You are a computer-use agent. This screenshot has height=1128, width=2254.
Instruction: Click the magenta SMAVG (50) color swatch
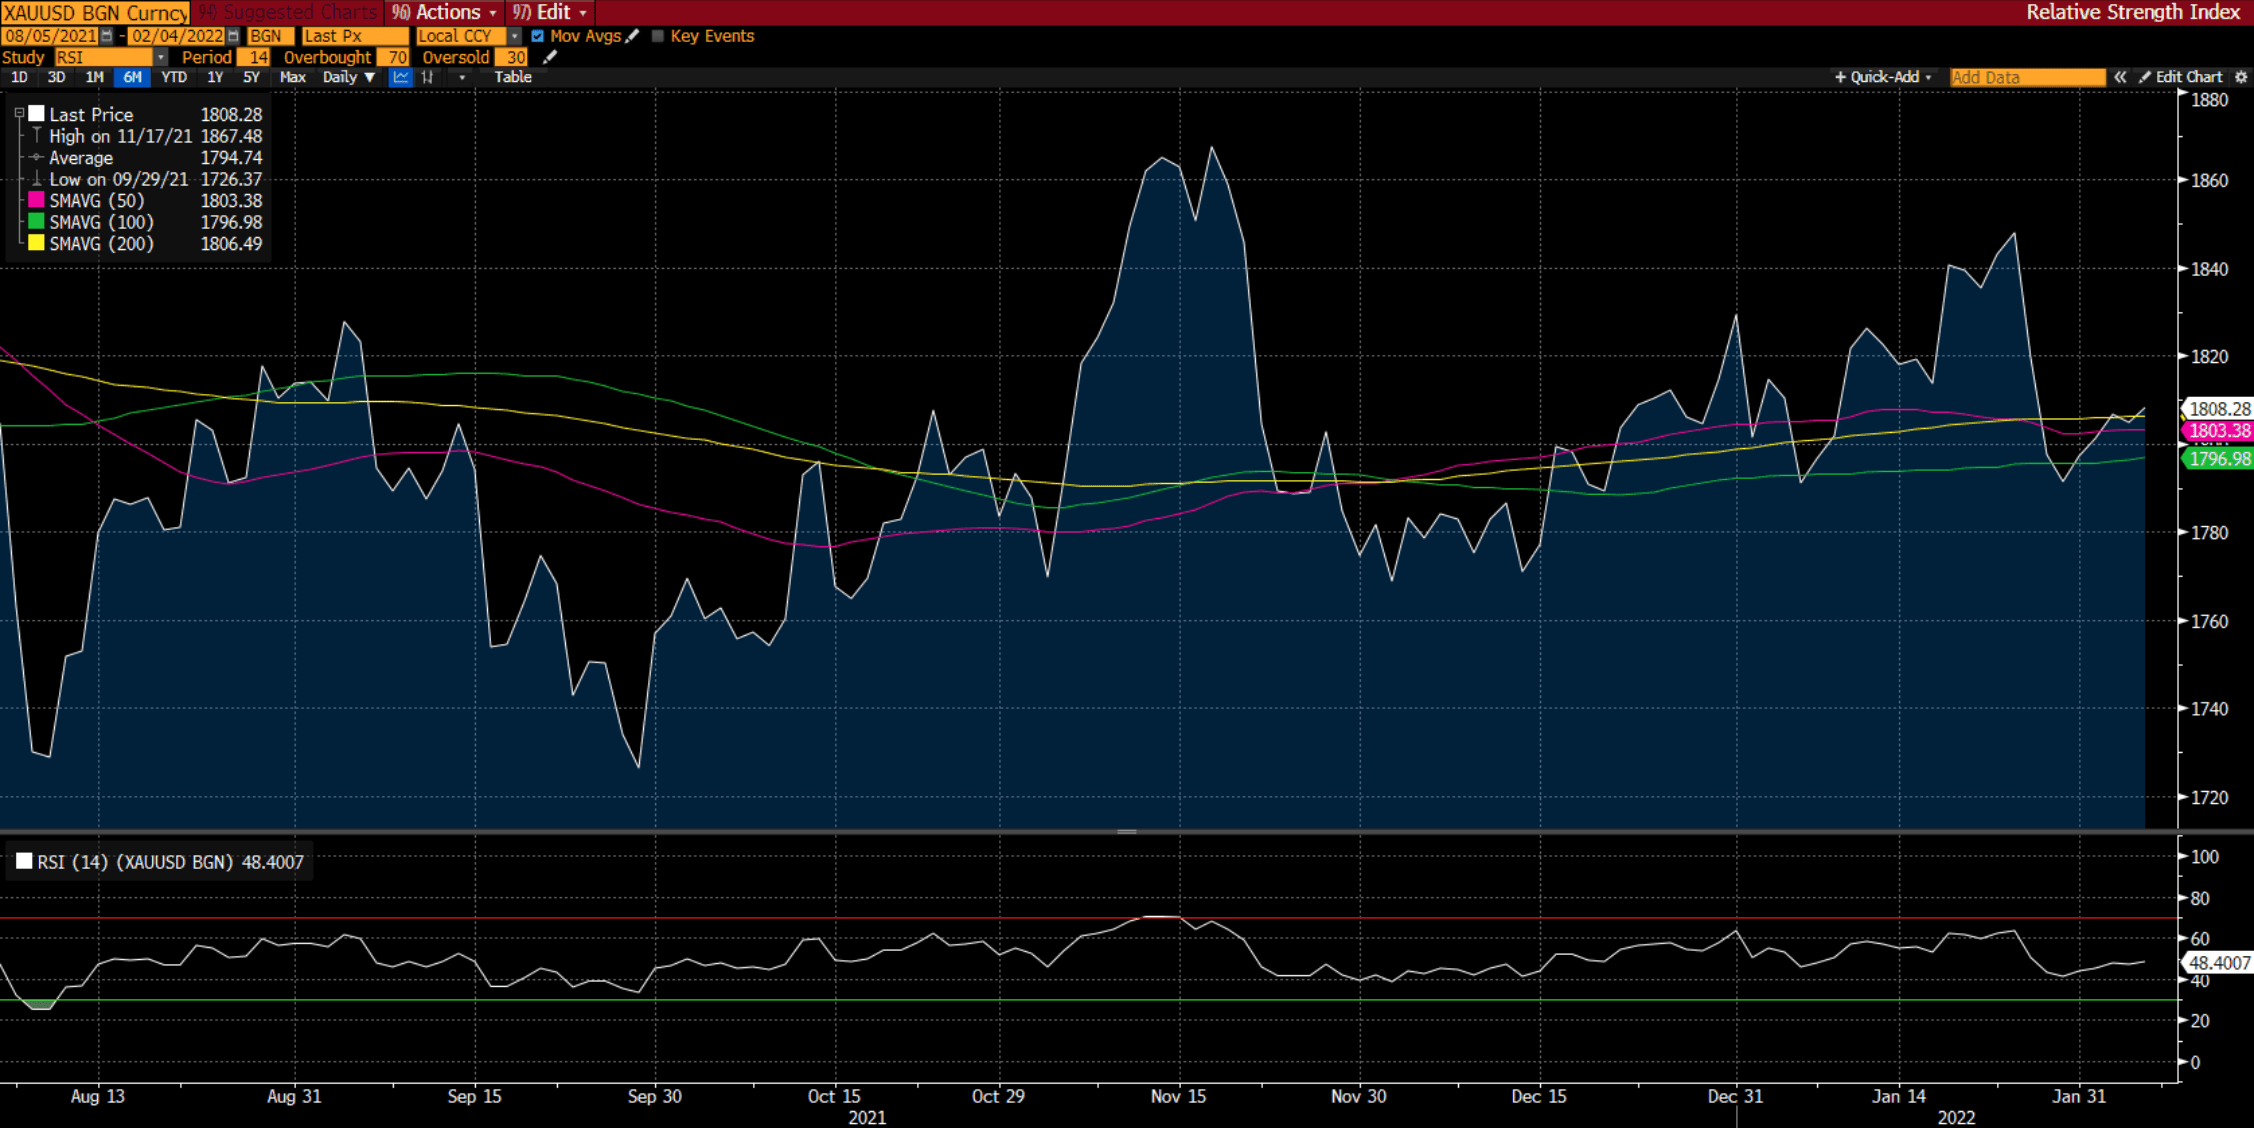coord(36,200)
